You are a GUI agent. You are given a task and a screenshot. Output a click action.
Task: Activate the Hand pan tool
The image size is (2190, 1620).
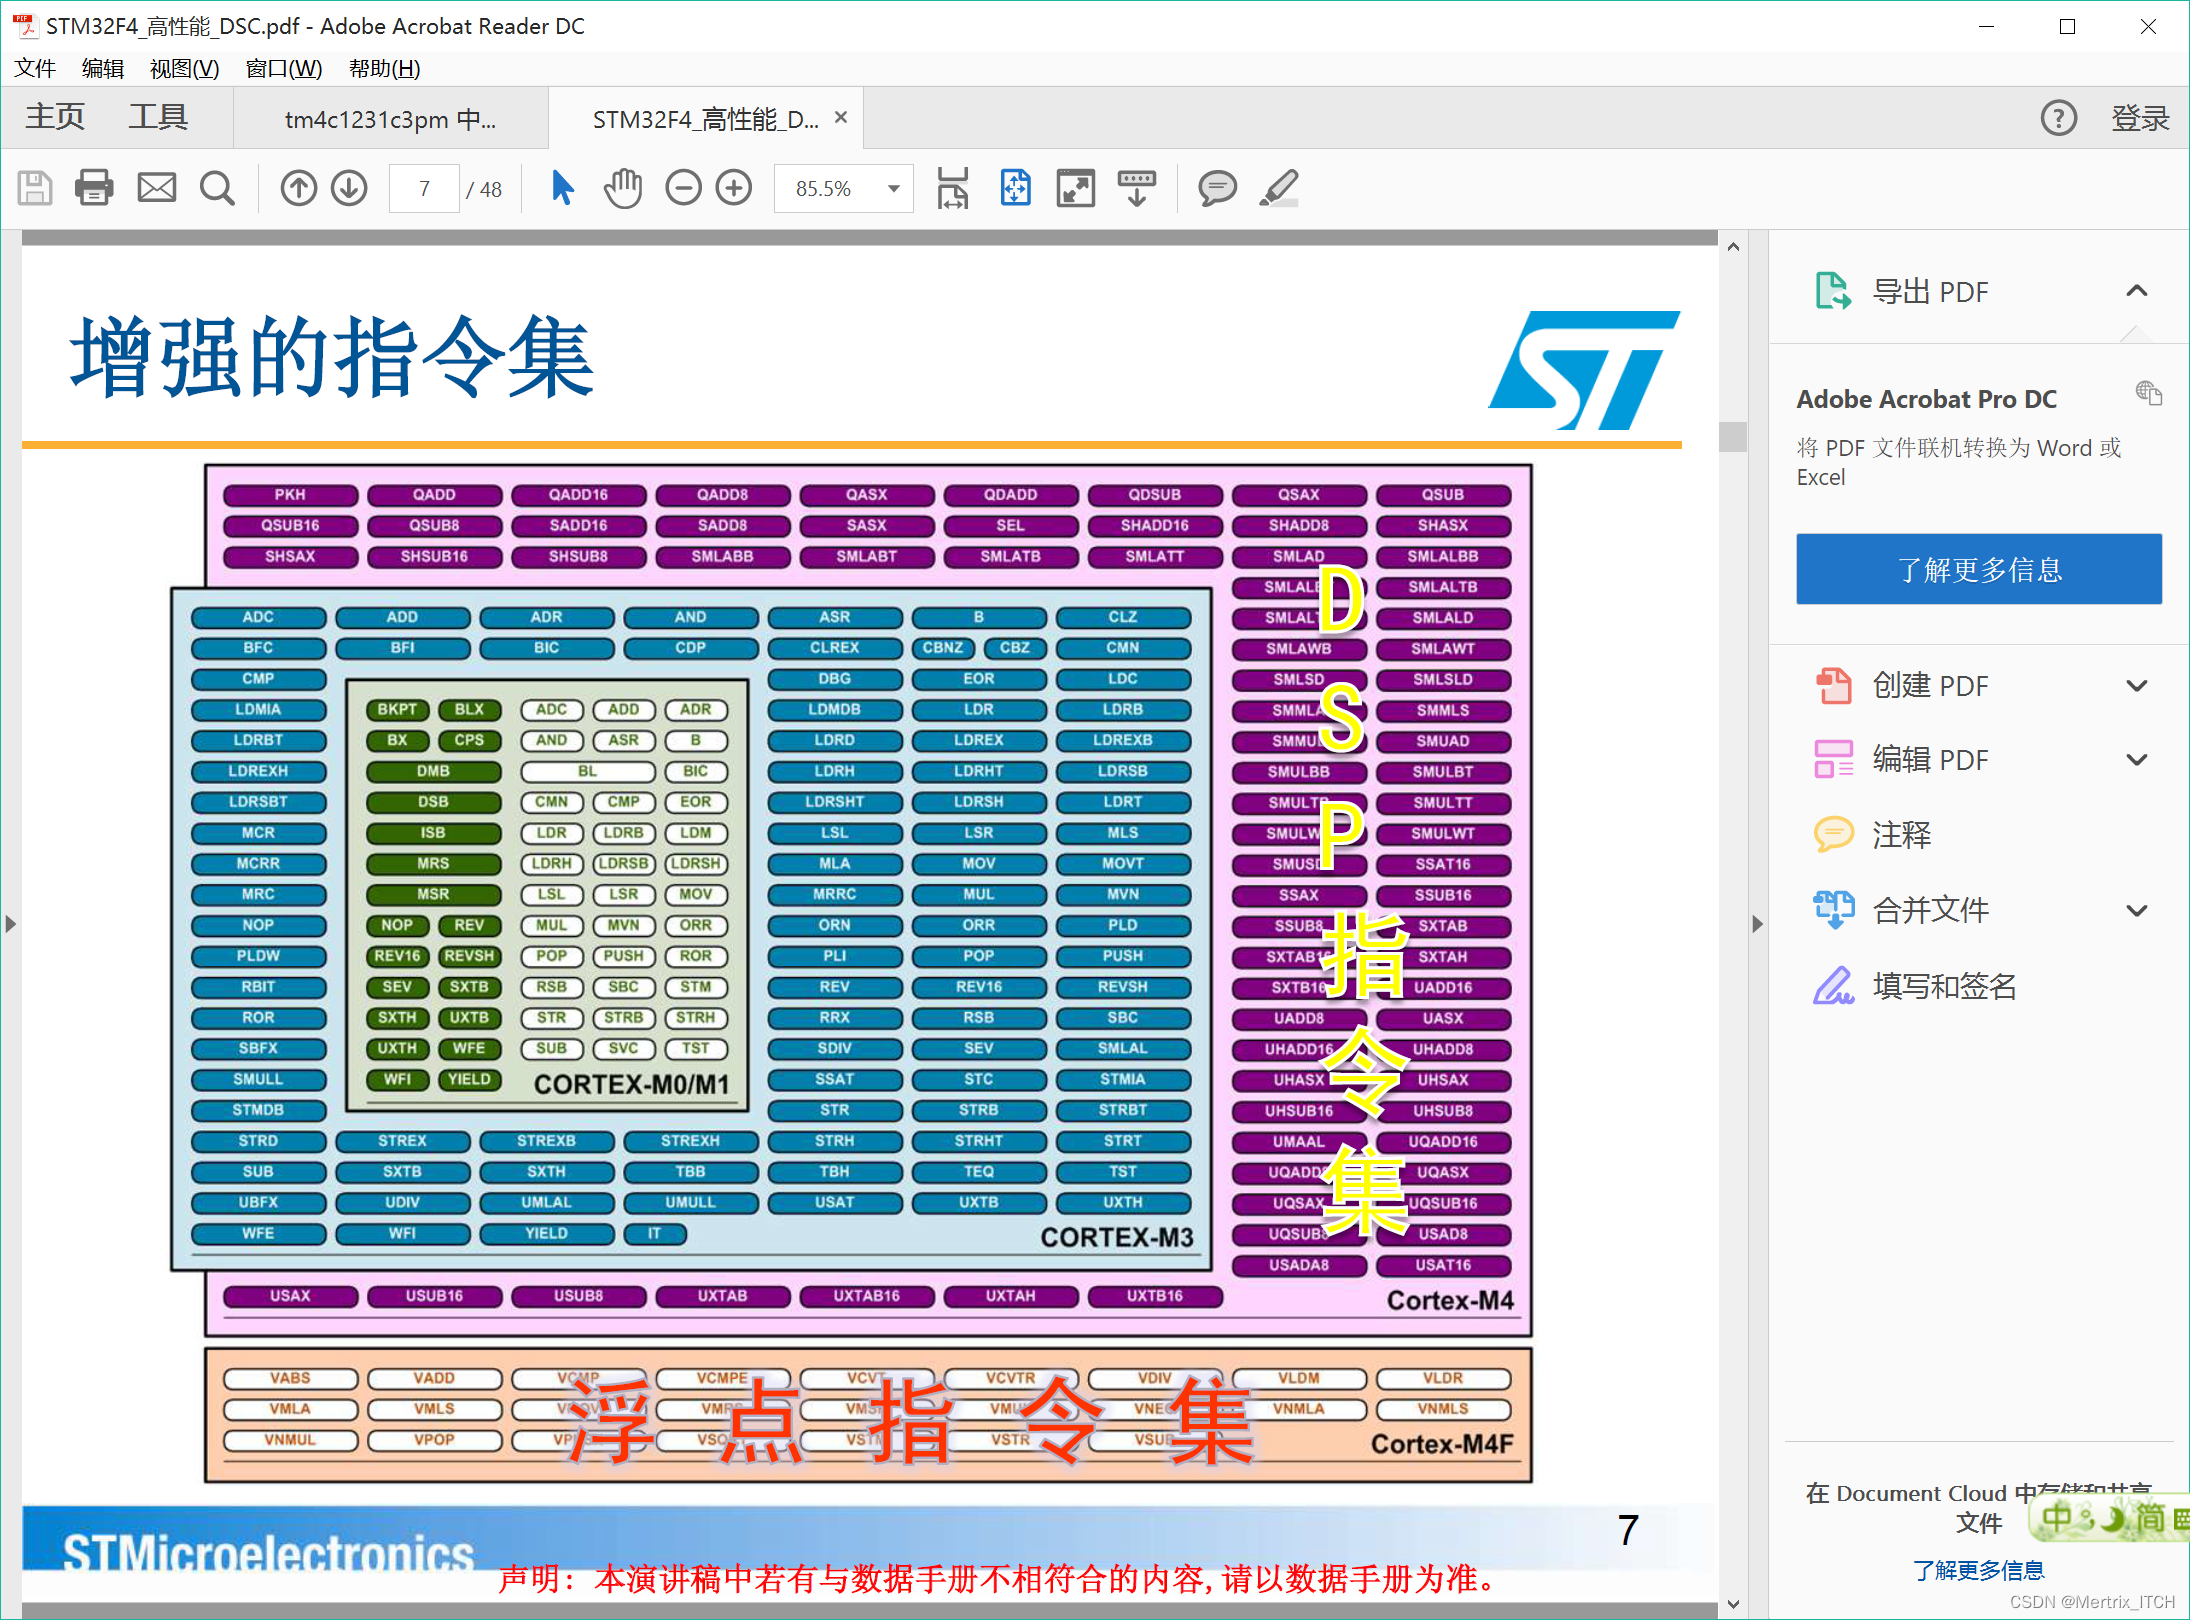click(622, 188)
